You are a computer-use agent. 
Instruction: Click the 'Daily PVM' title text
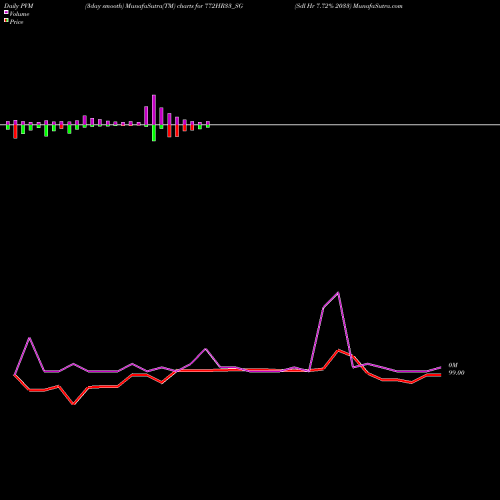(19, 6)
